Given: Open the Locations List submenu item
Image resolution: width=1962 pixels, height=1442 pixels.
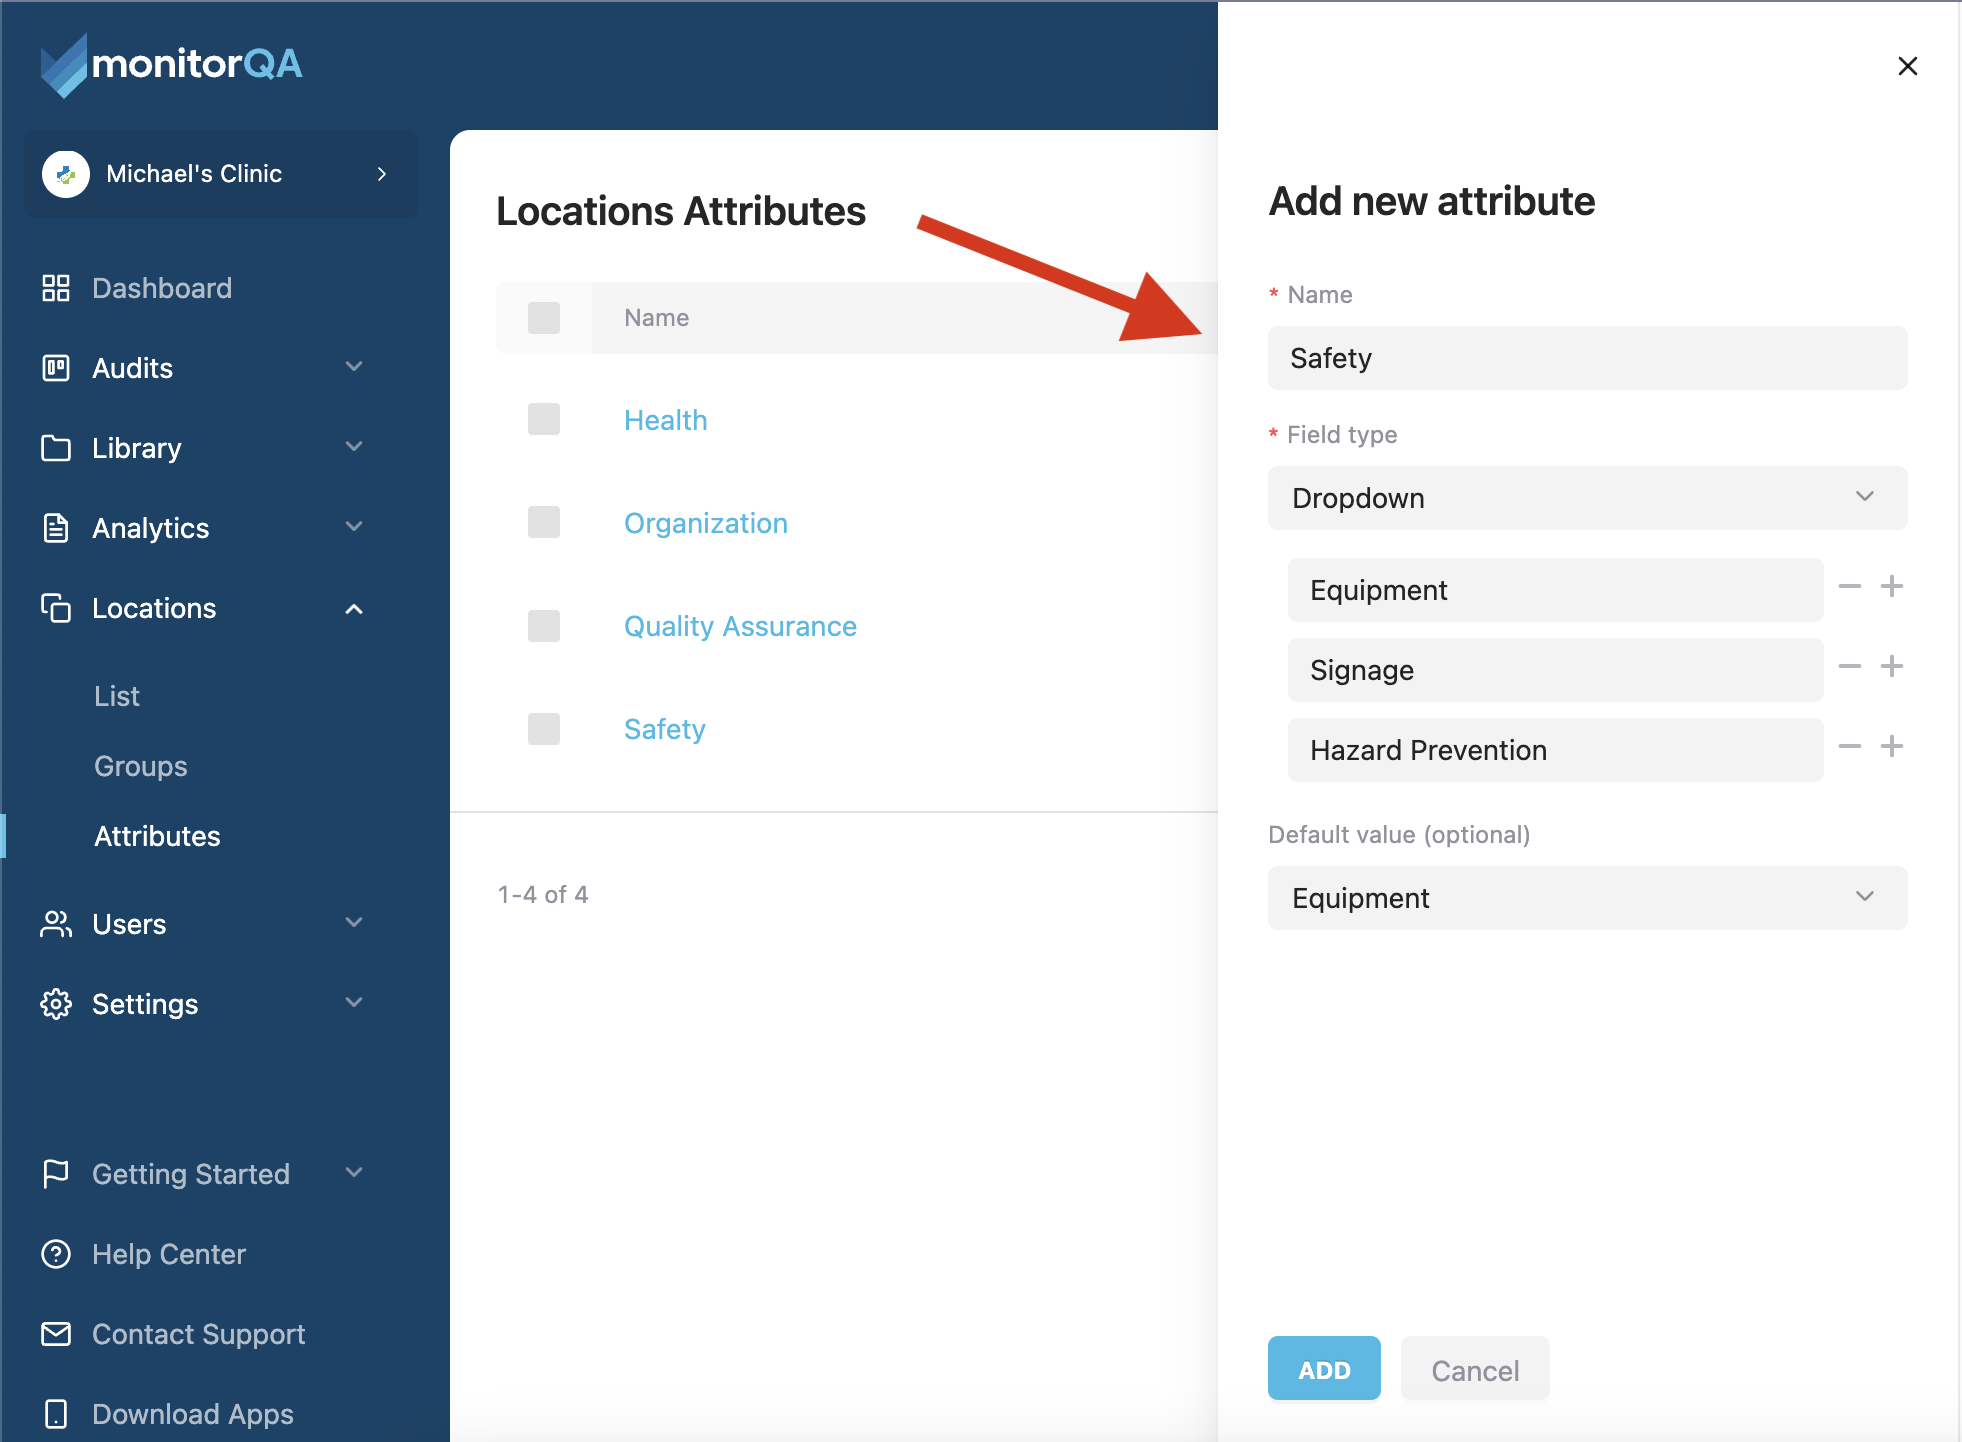Looking at the screenshot, I should (117, 696).
